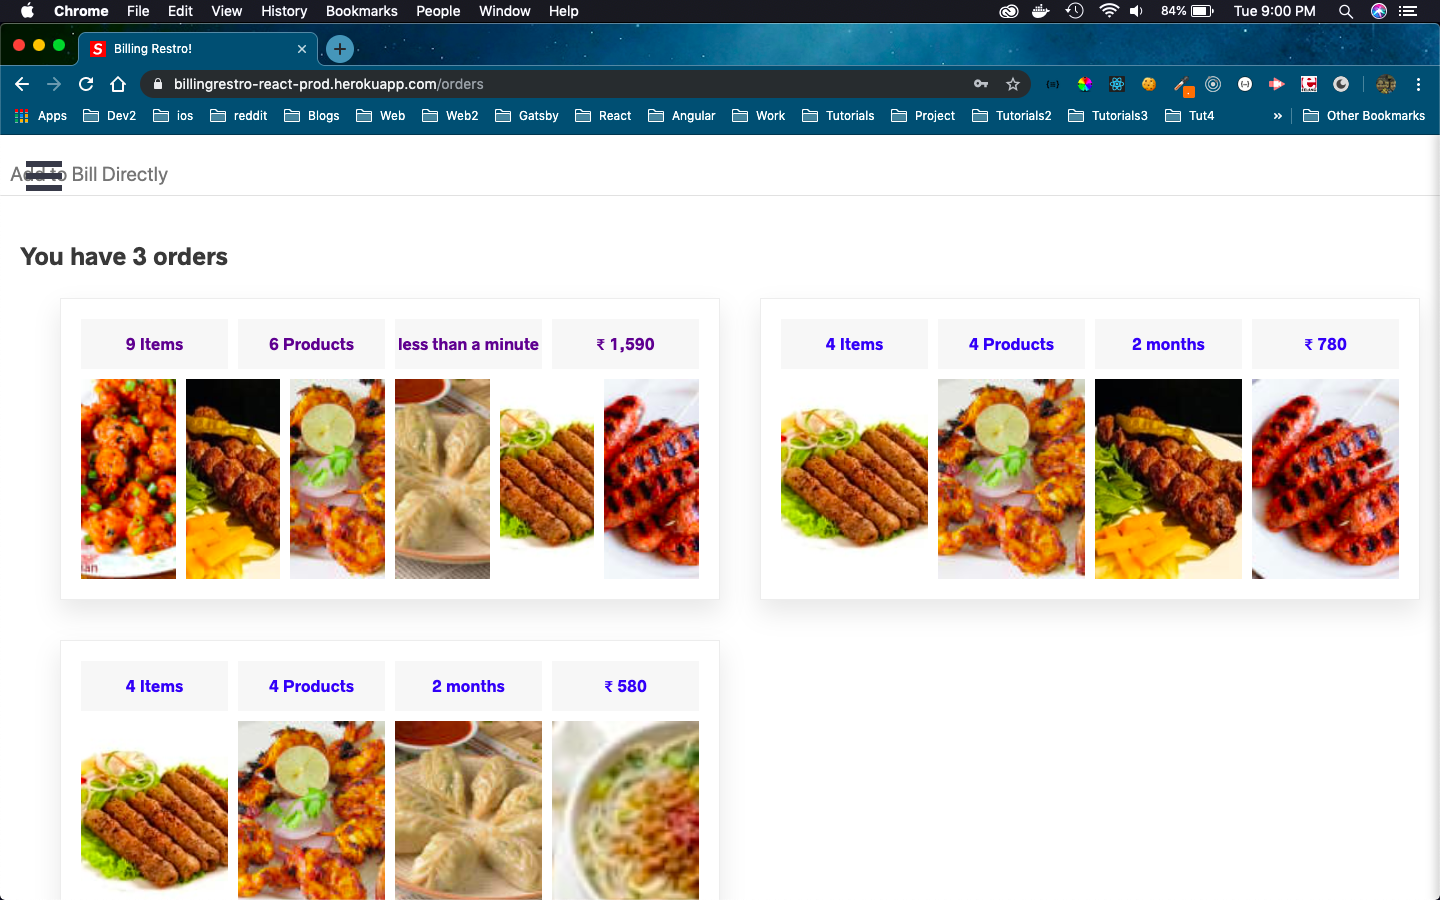1440x900 pixels.
Task: Open the Bookmarks menu
Action: (361, 11)
